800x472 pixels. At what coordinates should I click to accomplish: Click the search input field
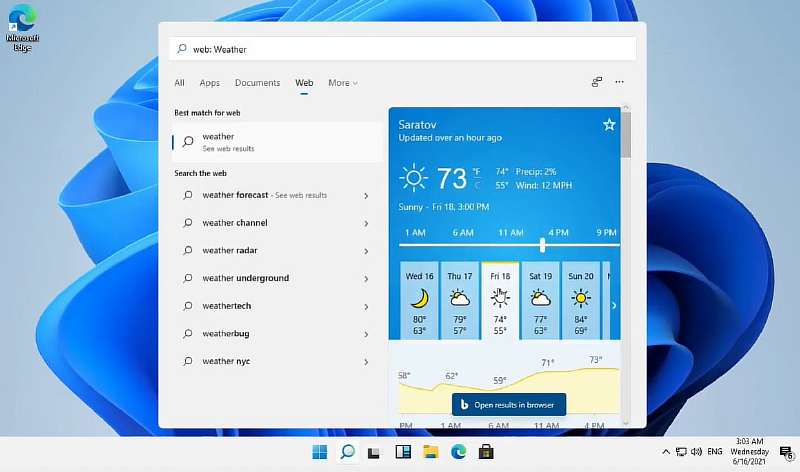click(x=400, y=49)
